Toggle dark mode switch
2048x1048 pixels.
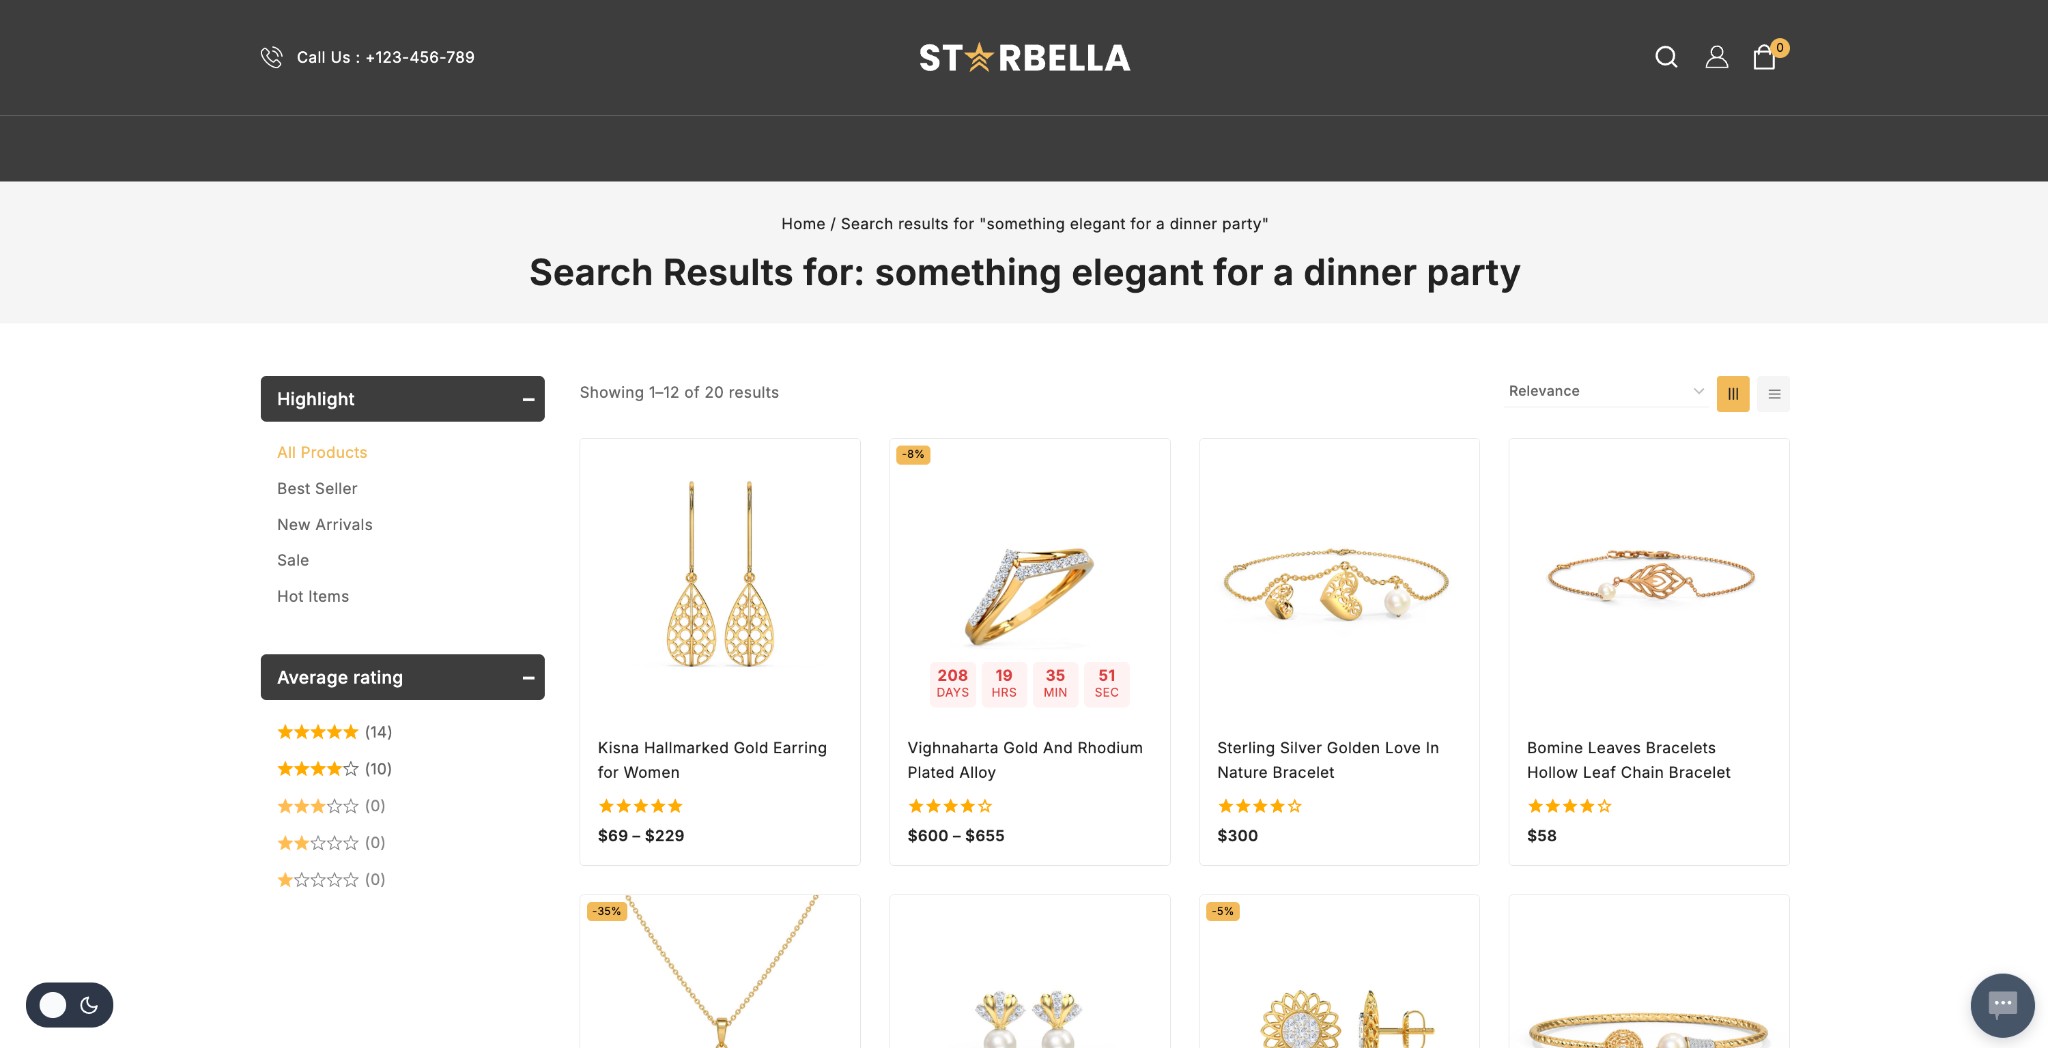click(x=69, y=1005)
